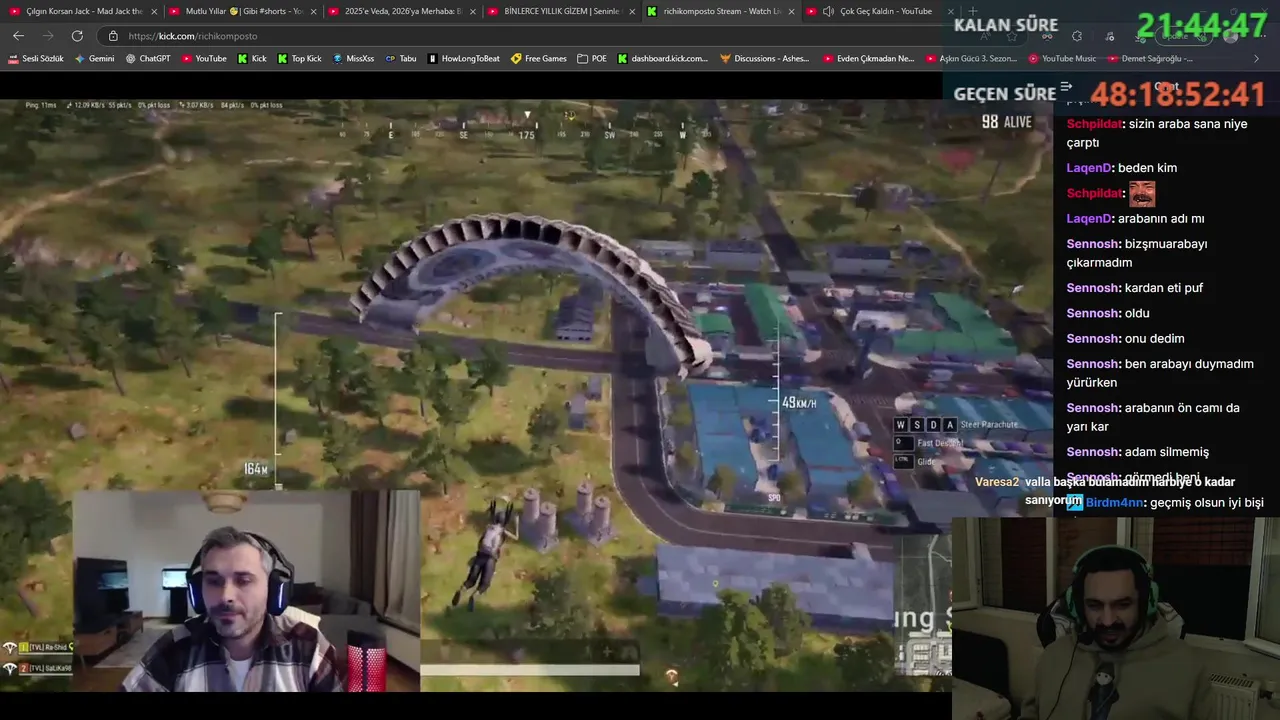Go back using the browser back arrow
This screenshot has height=720, width=1280.
pos(18,36)
